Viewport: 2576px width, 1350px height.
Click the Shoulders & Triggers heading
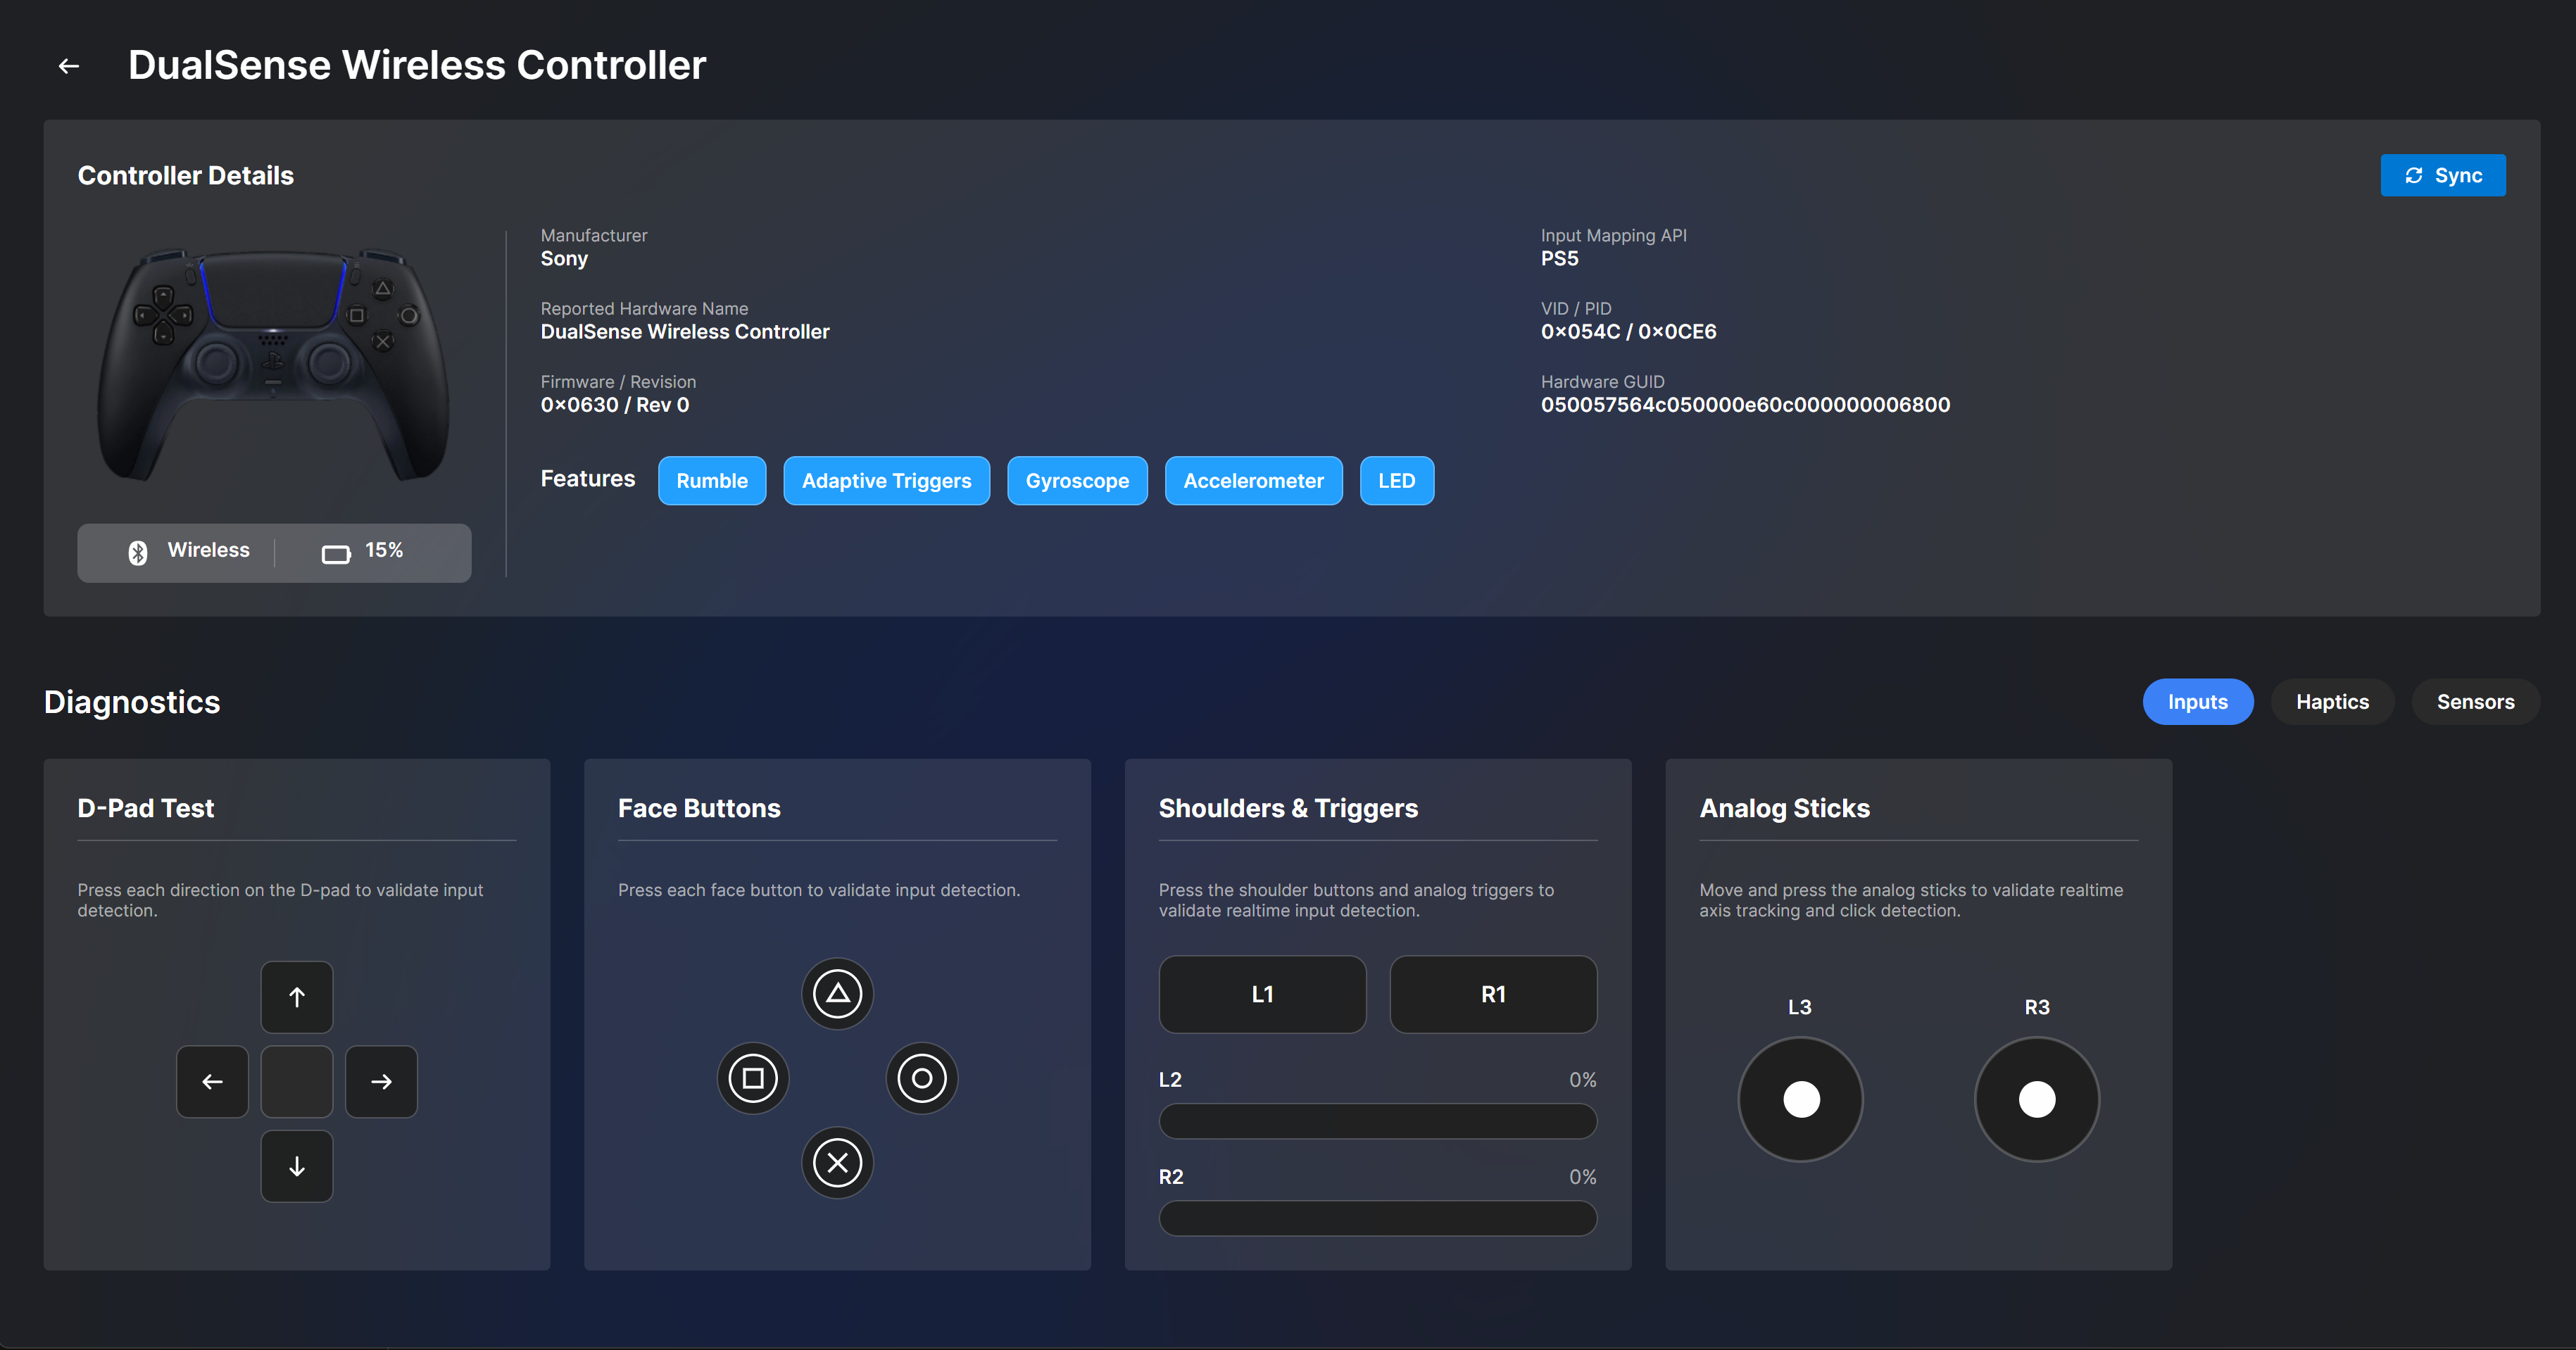tap(1288, 808)
